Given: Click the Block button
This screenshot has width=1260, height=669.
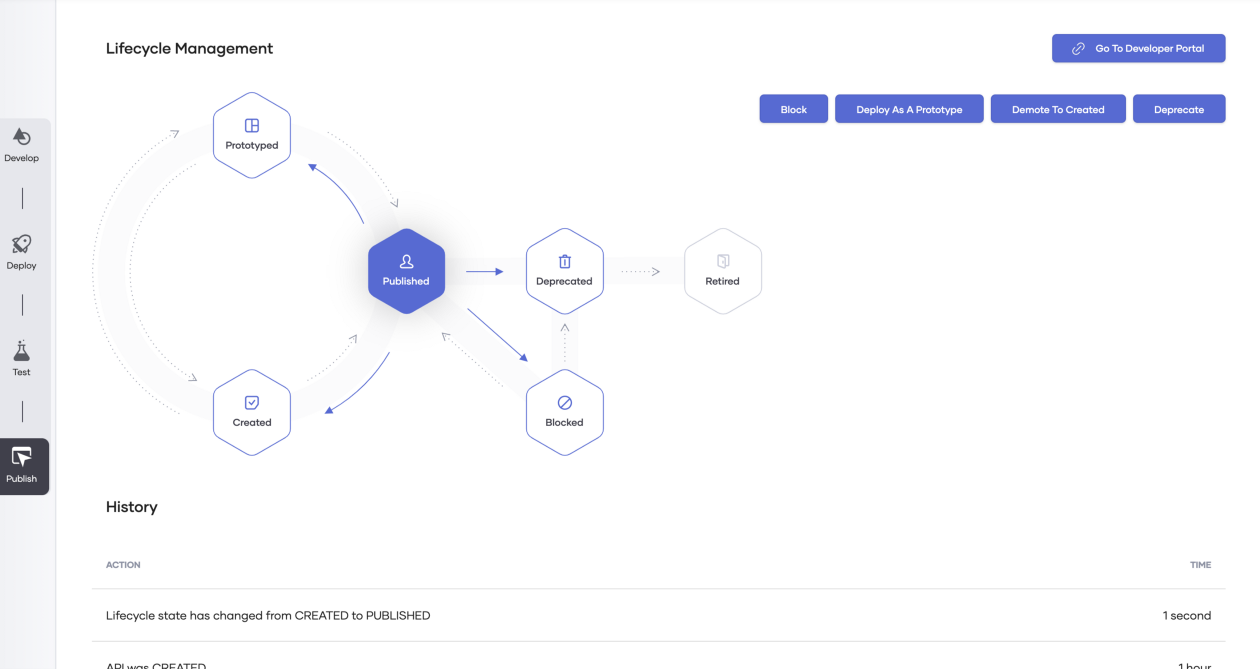Looking at the screenshot, I should [x=794, y=109].
